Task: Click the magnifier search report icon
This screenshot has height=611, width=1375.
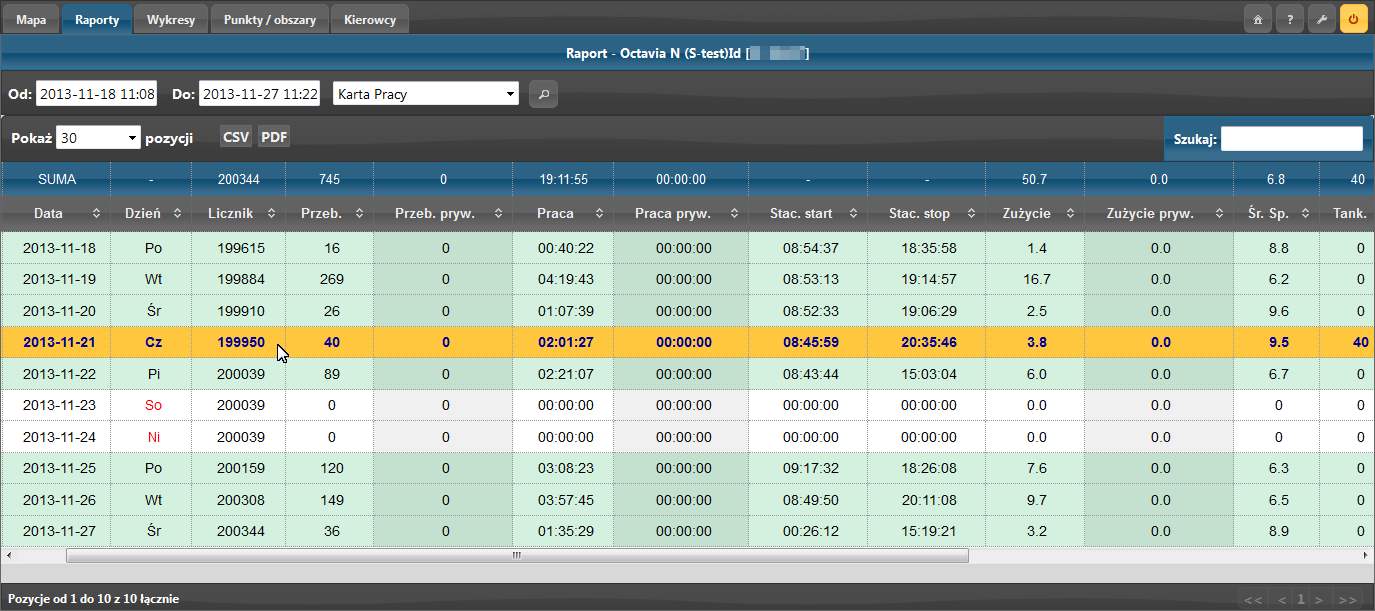Action: click(x=543, y=95)
